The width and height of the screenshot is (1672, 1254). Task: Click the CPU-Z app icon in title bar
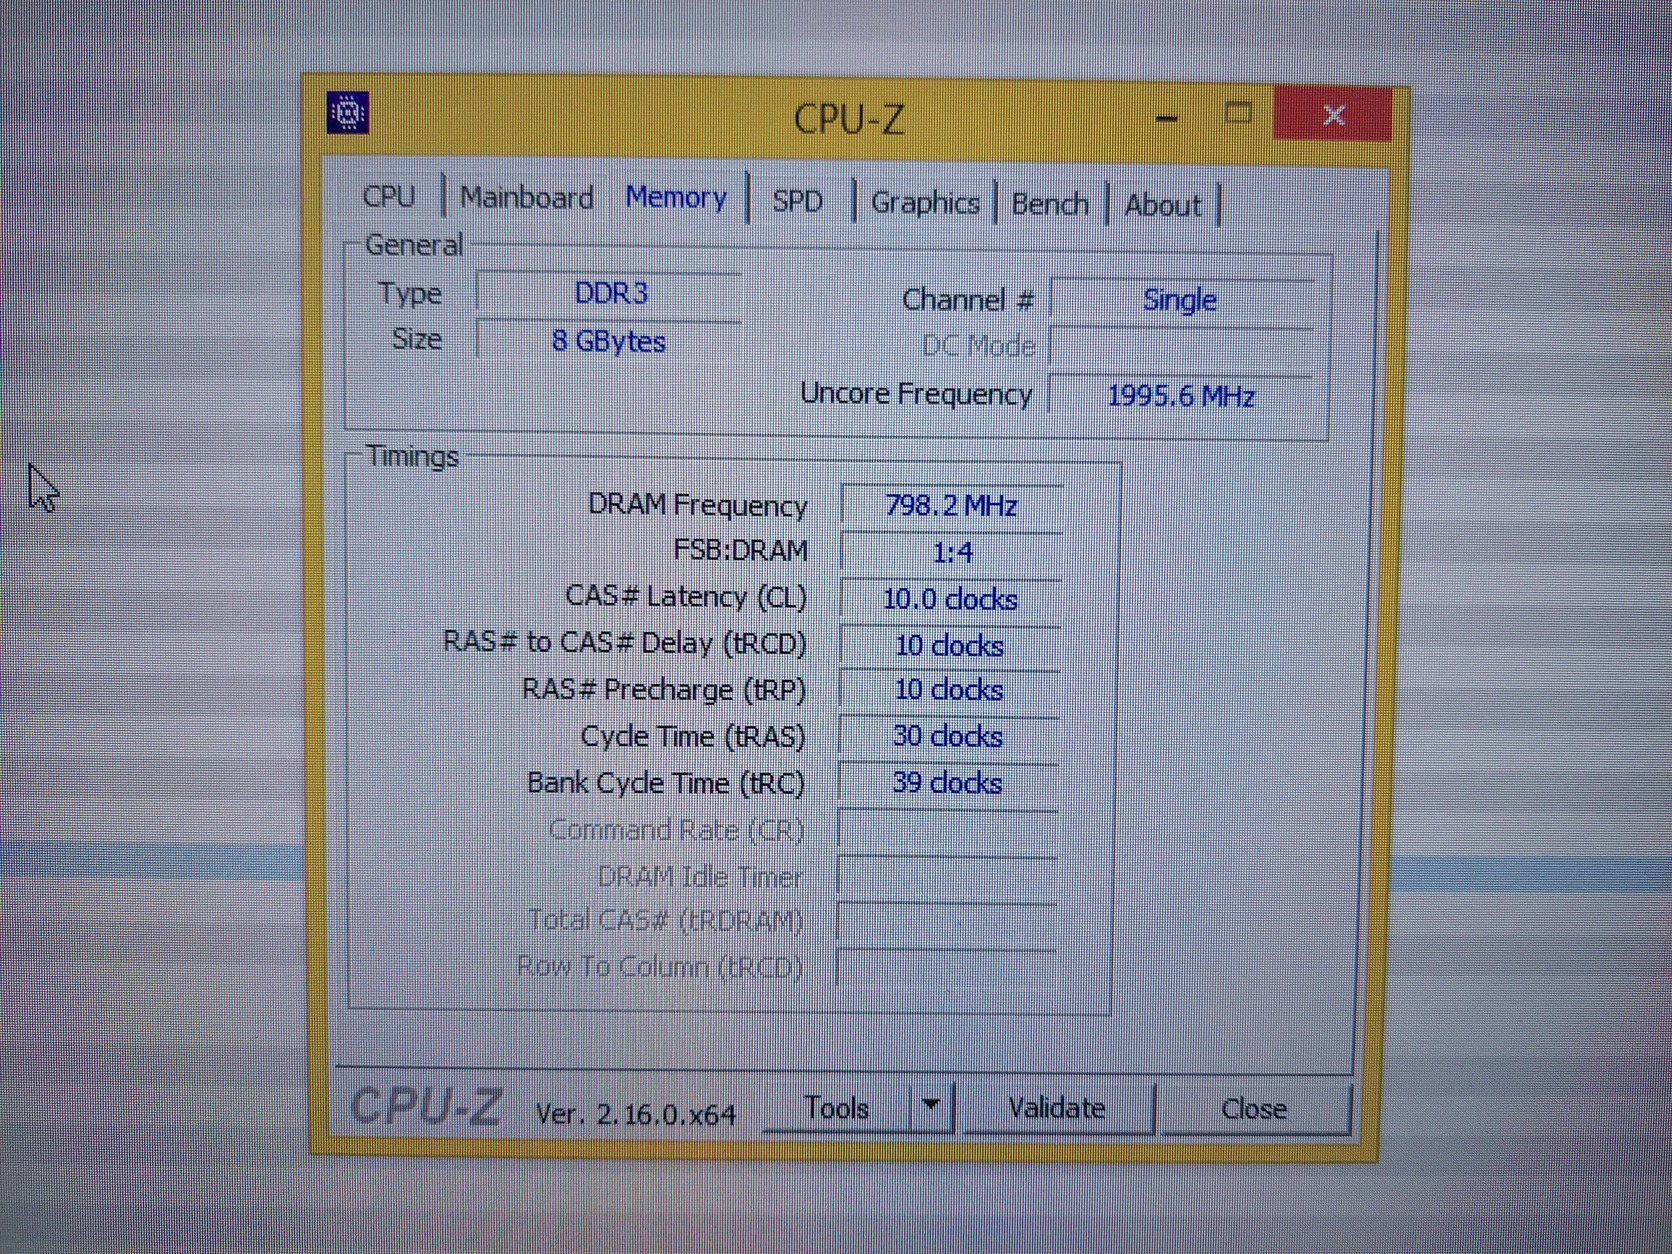pos(348,112)
